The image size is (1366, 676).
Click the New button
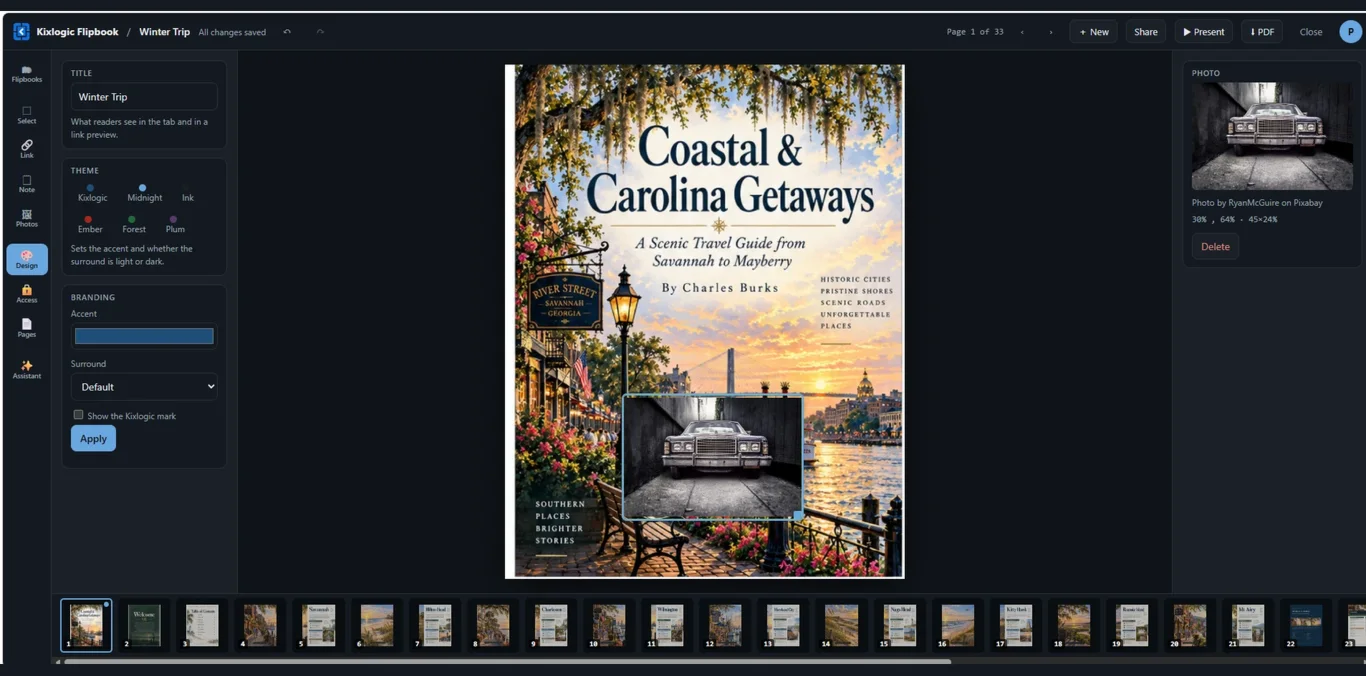[x=1093, y=32]
